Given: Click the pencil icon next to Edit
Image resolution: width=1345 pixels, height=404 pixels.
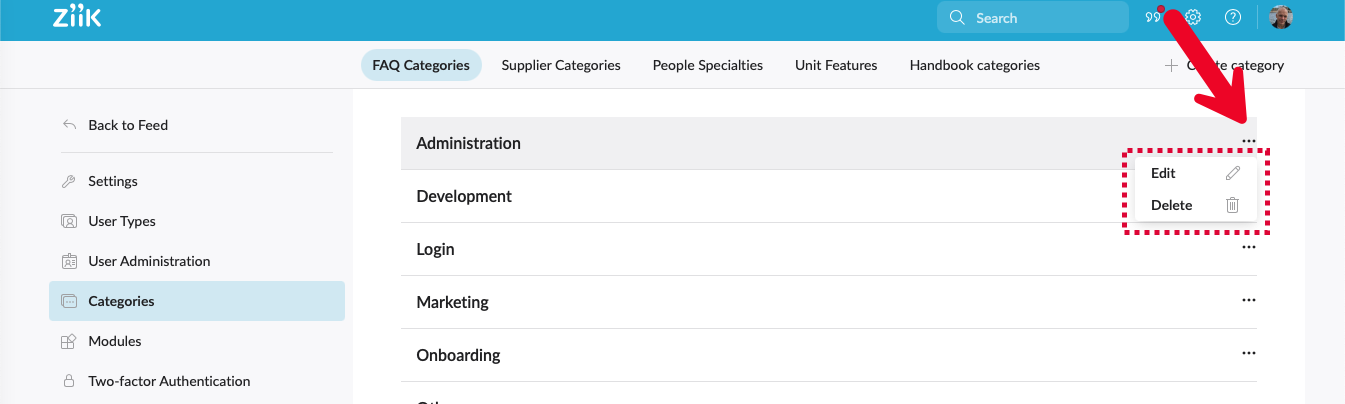Looking at the screenshot, I should pyautogui.click(x=1232, y=173).
